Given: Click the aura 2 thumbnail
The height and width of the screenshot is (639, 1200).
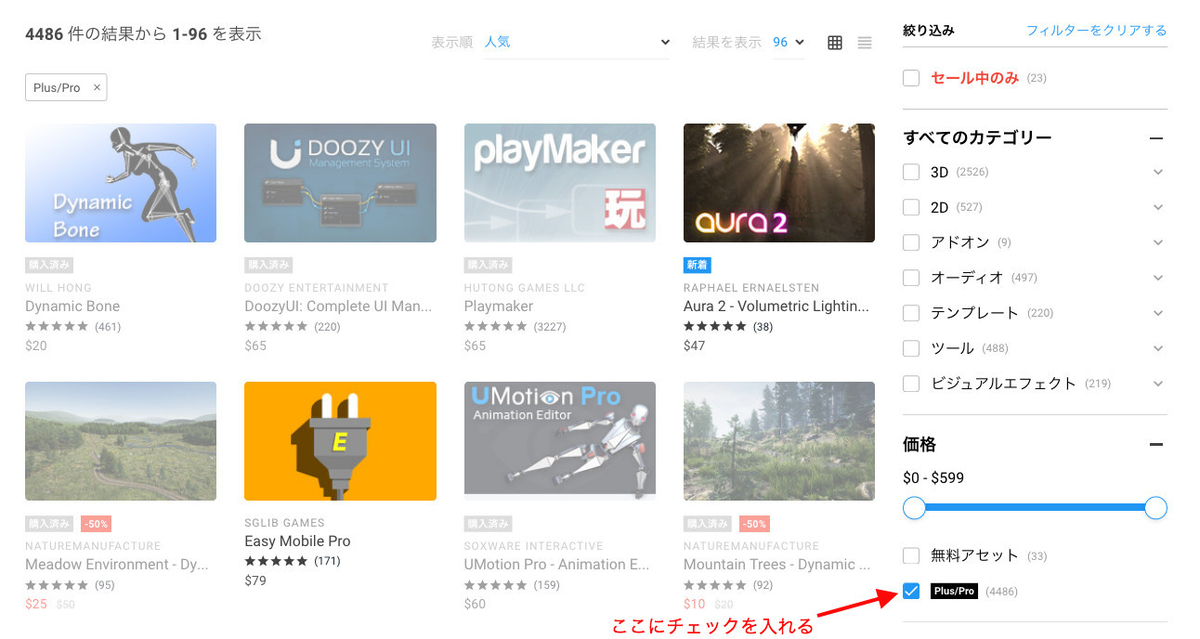Looking at the screenshot, I should coord(779,183).
